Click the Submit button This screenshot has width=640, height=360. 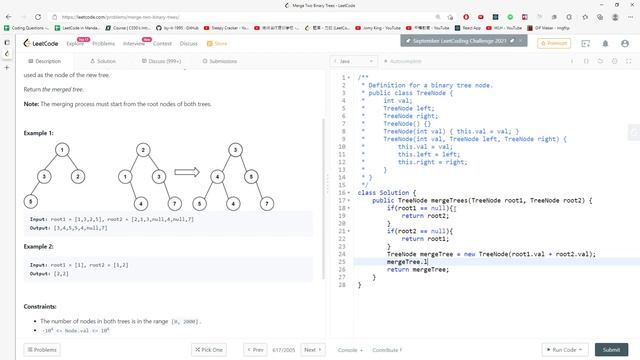pos(611,350)
